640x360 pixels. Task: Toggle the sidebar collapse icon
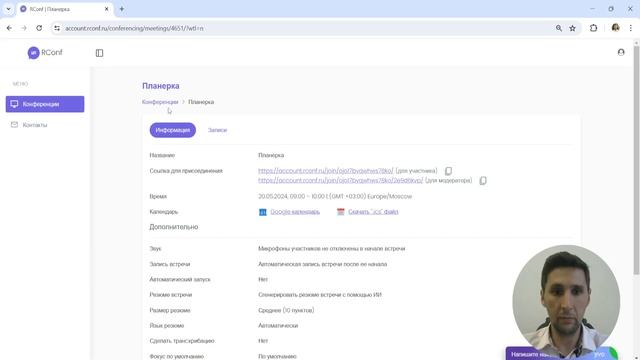(x=99, y=53)
